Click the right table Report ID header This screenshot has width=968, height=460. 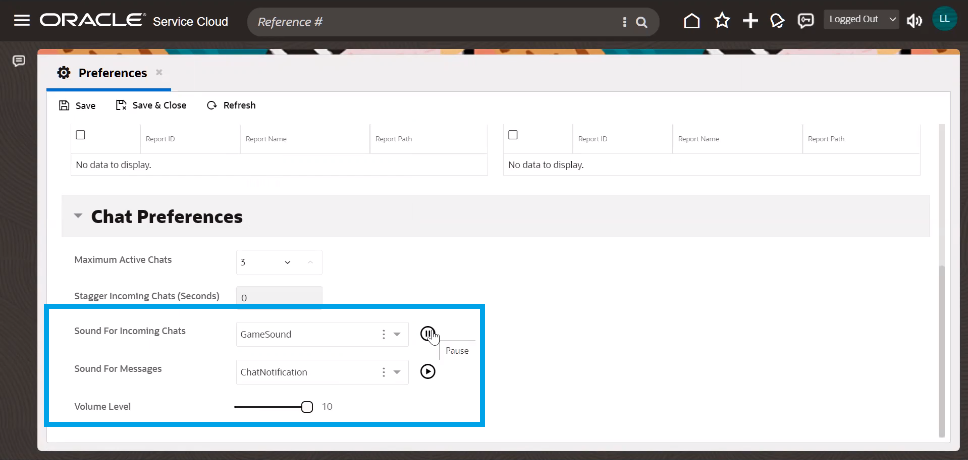tap(593, 139)
